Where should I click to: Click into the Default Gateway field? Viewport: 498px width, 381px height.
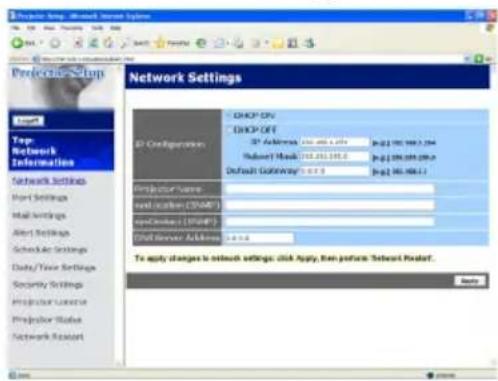tap(334, 171)
